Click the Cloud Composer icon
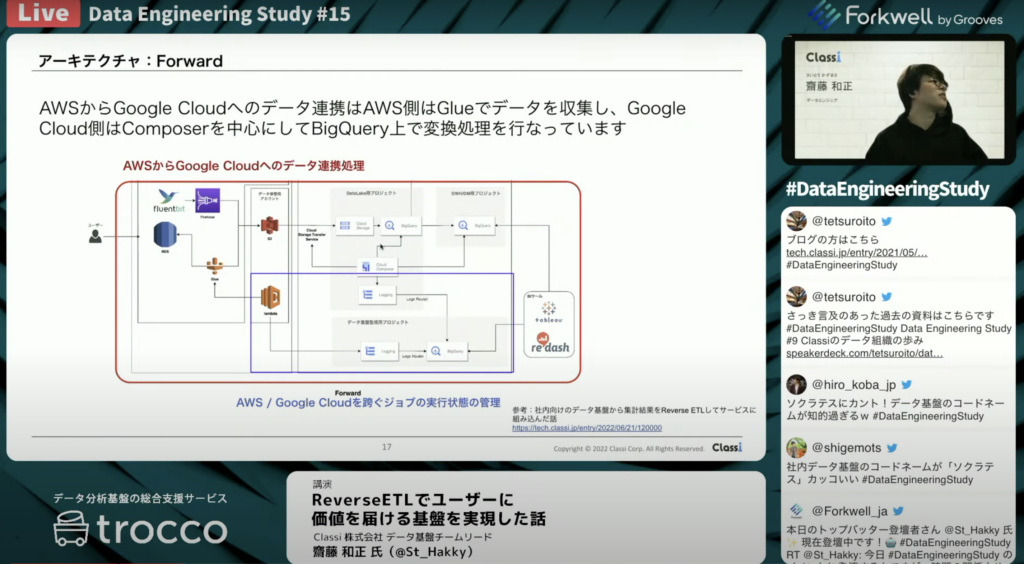This screenshot has width=1024, height=564. (x=371, y=266)
